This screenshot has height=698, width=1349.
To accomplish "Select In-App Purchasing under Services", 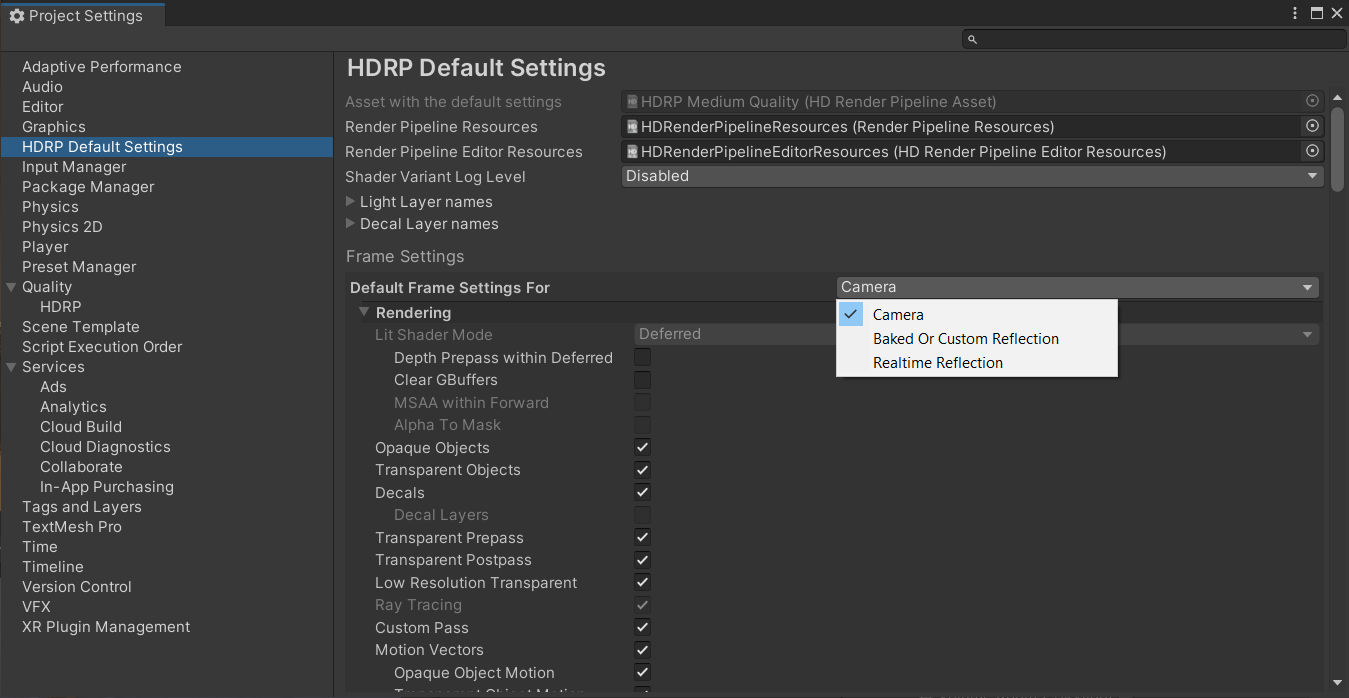I will 107,487.
